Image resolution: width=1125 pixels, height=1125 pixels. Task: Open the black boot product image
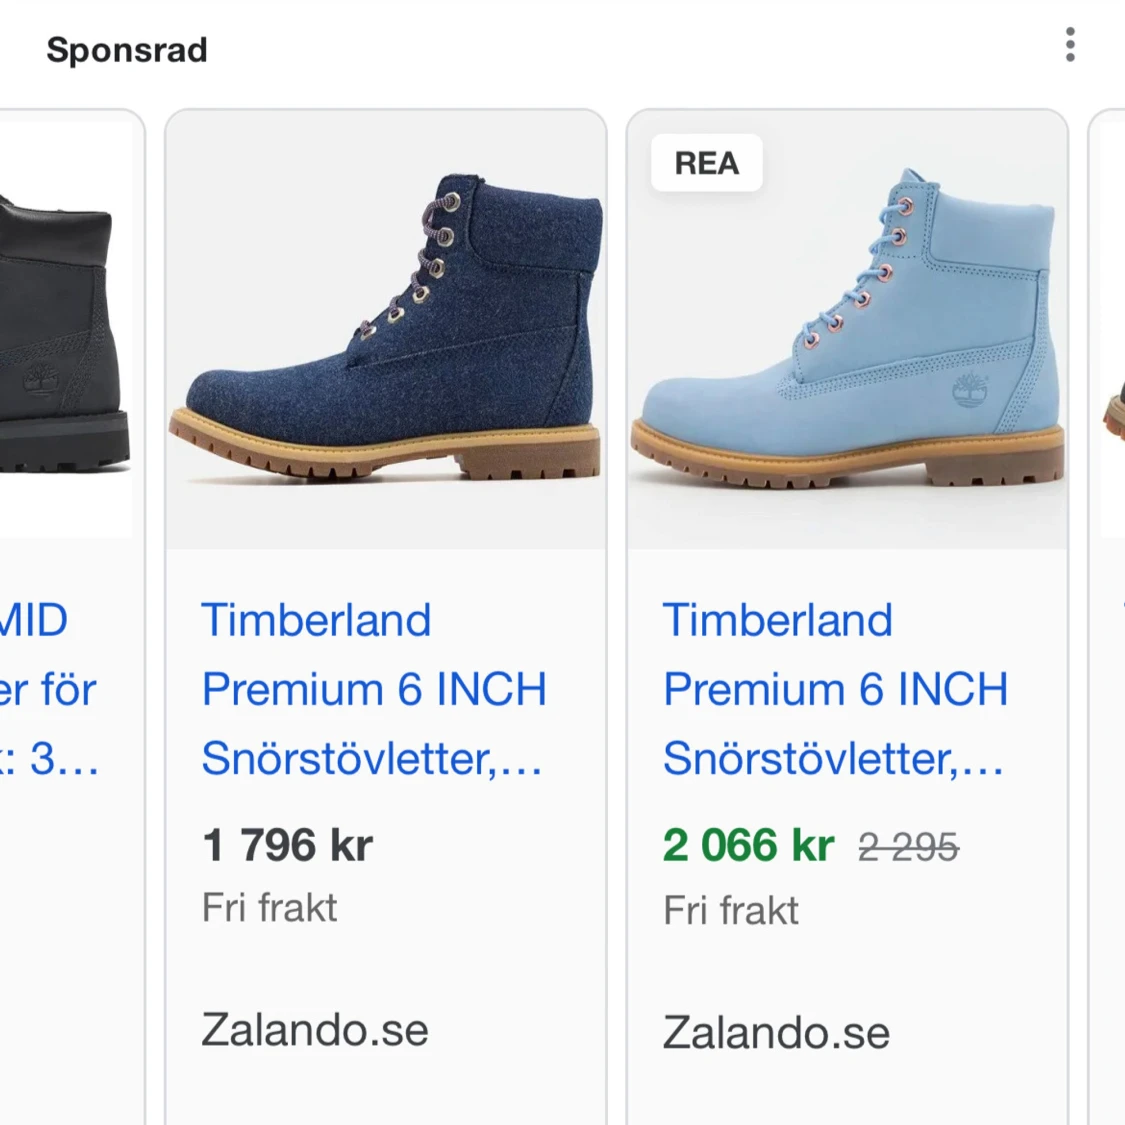click(x=66, y=330)
